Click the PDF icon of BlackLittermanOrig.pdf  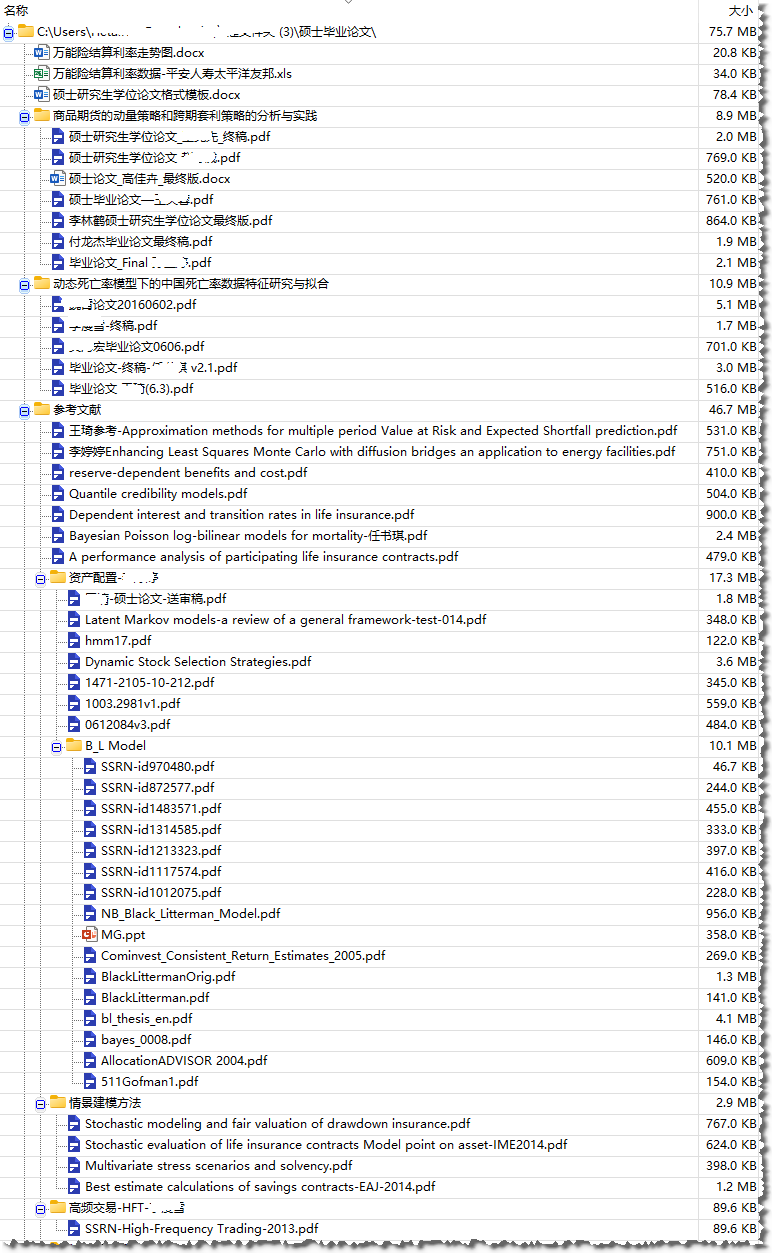tap(90, 976)
